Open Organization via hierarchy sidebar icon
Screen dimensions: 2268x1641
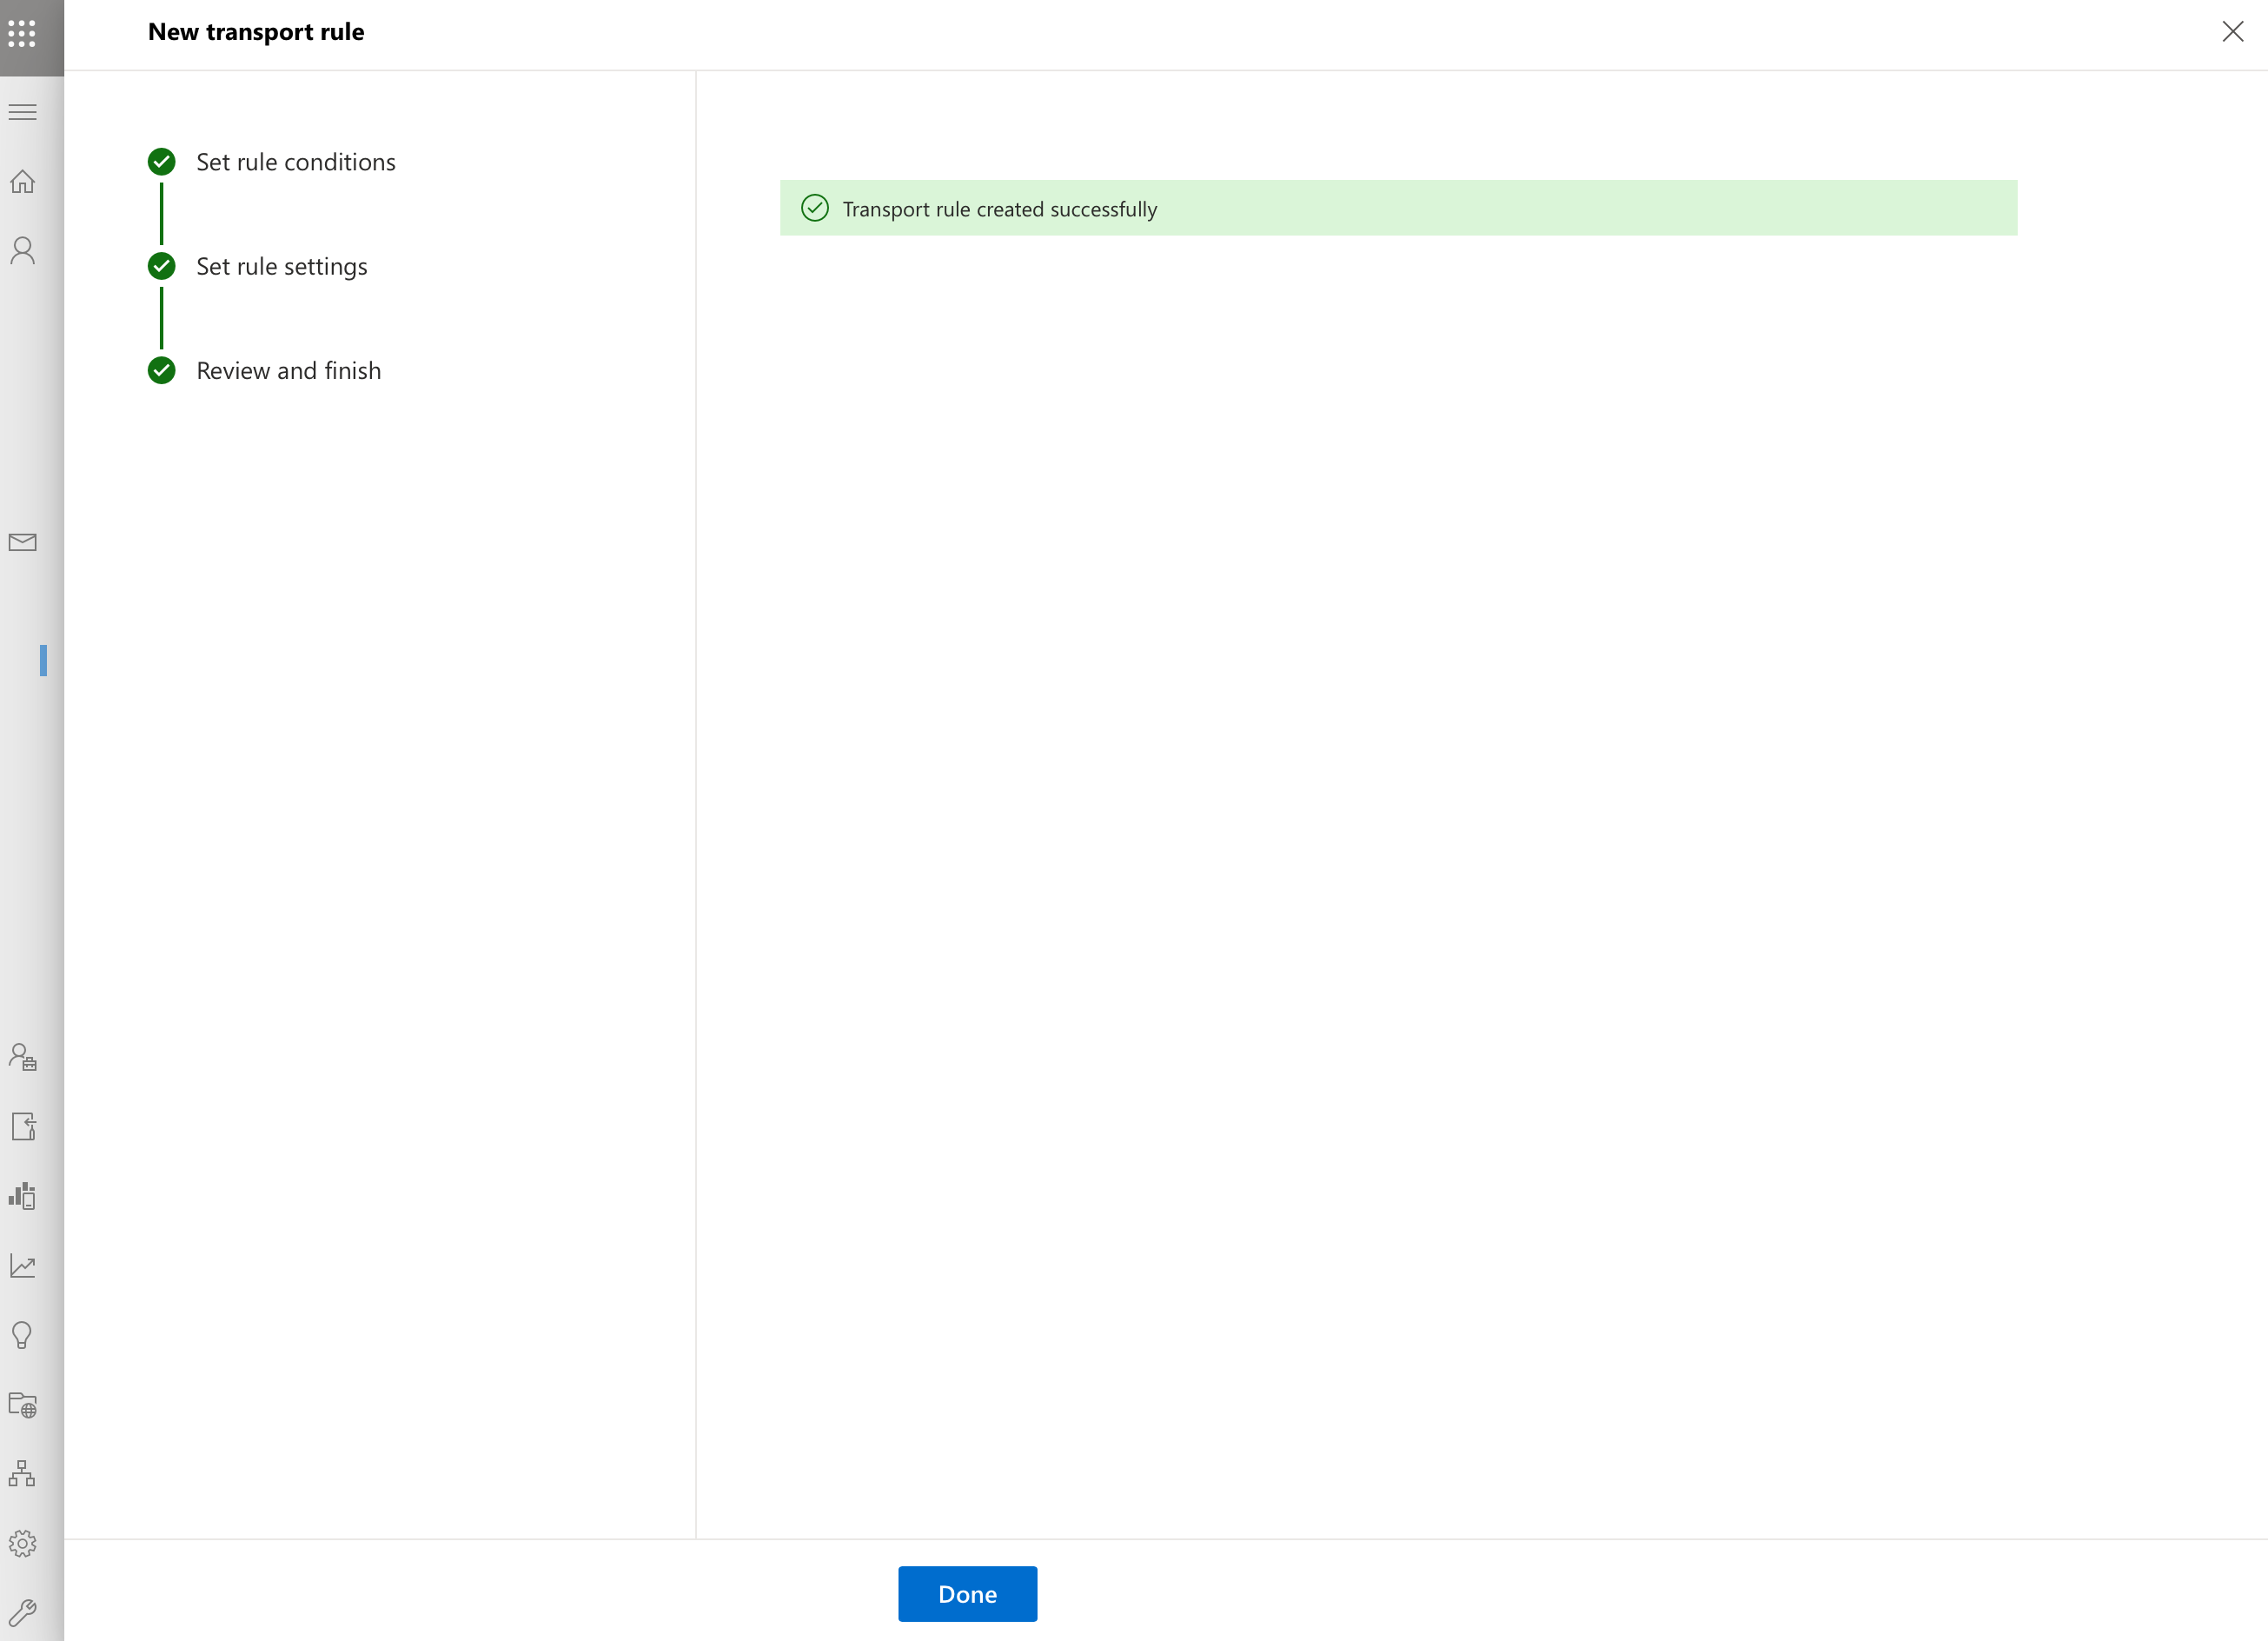[x=22, y=1473]
